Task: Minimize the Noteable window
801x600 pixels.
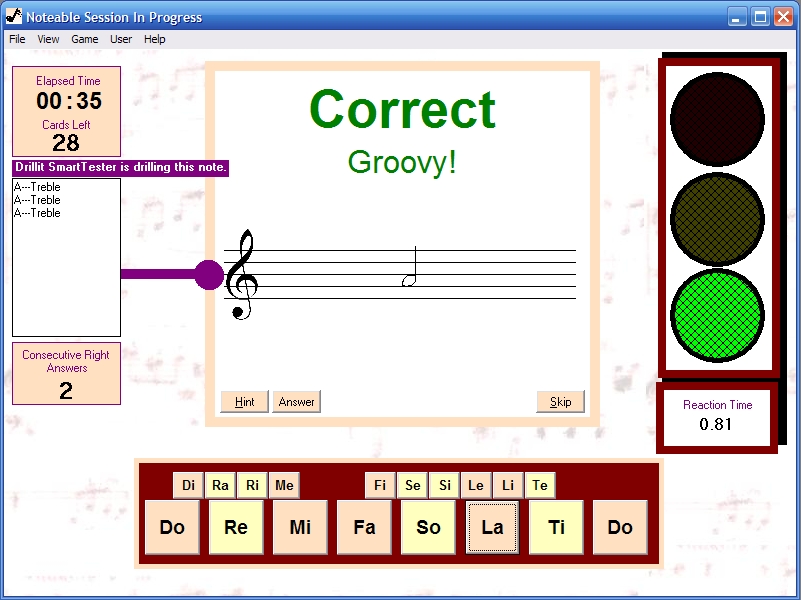Action: point(736,17)
